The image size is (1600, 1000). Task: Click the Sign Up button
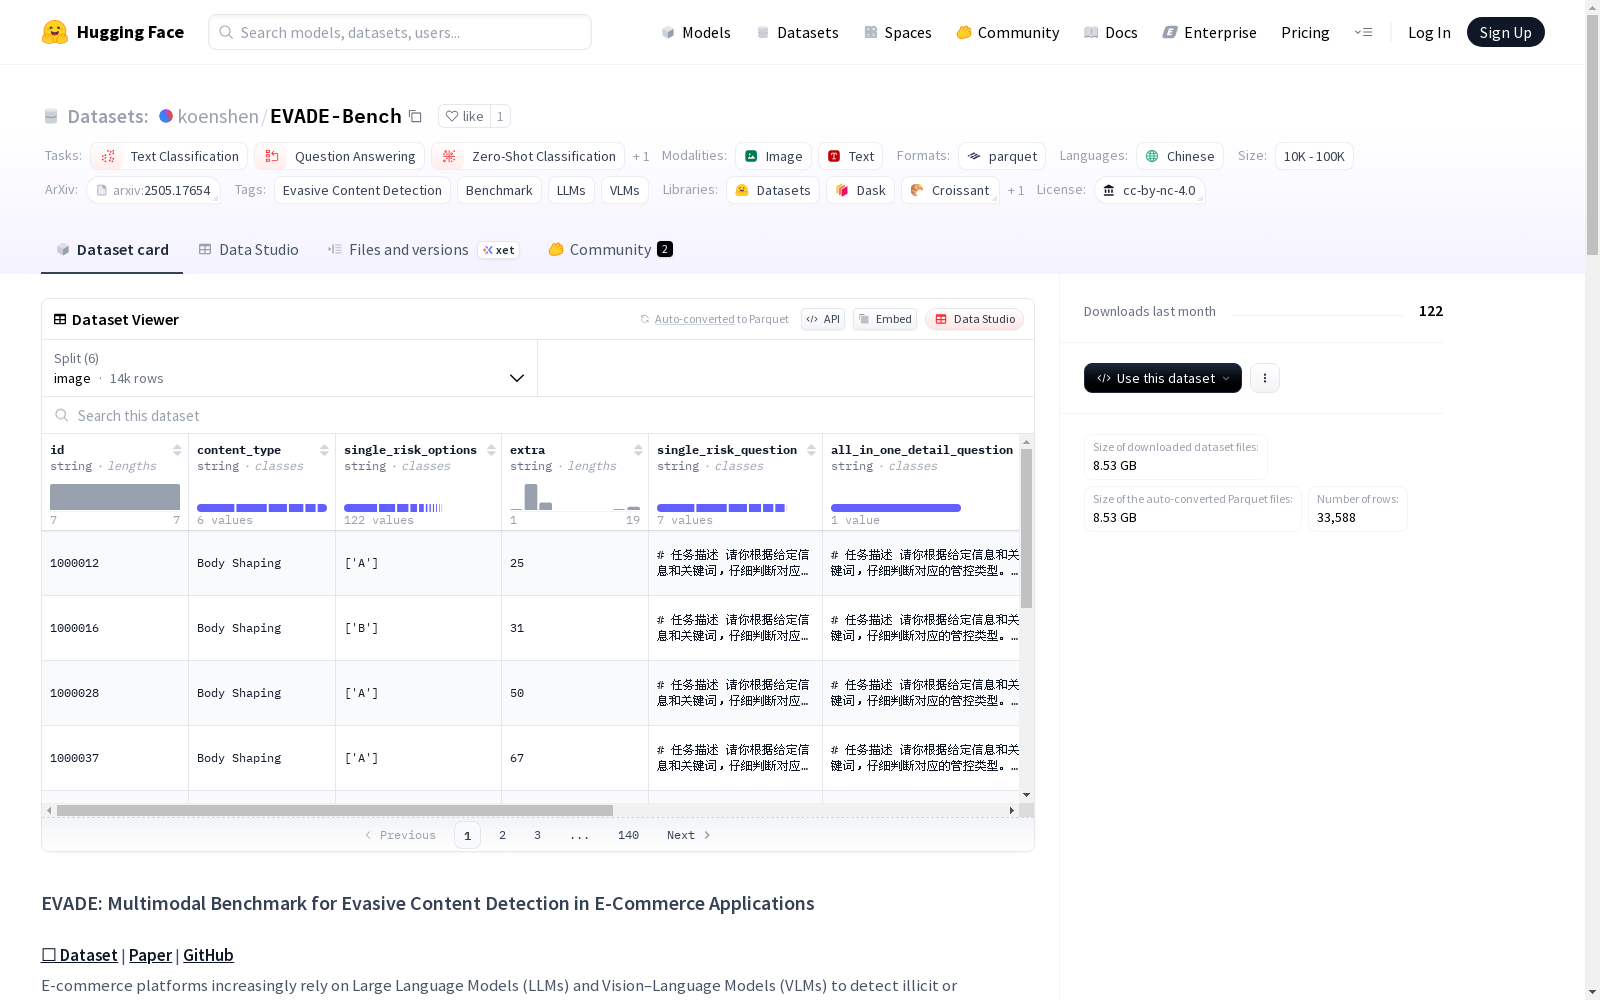point(1506,32)
